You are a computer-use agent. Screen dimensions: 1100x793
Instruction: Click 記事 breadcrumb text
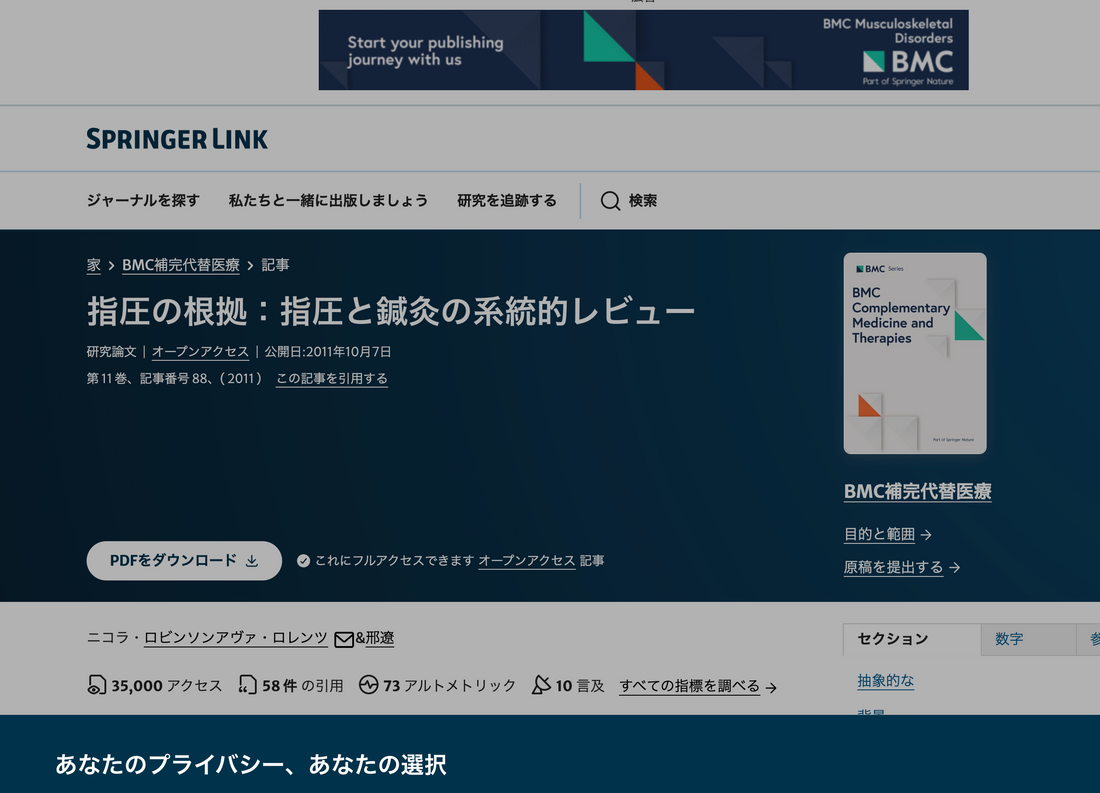[x=275, y=265]
